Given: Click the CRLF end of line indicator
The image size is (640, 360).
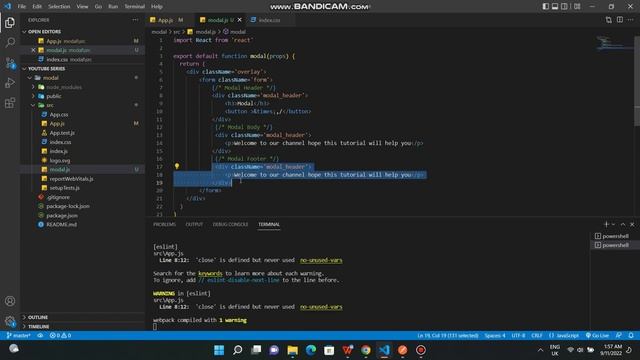Looking at the screenshot, I should [537, 336].
